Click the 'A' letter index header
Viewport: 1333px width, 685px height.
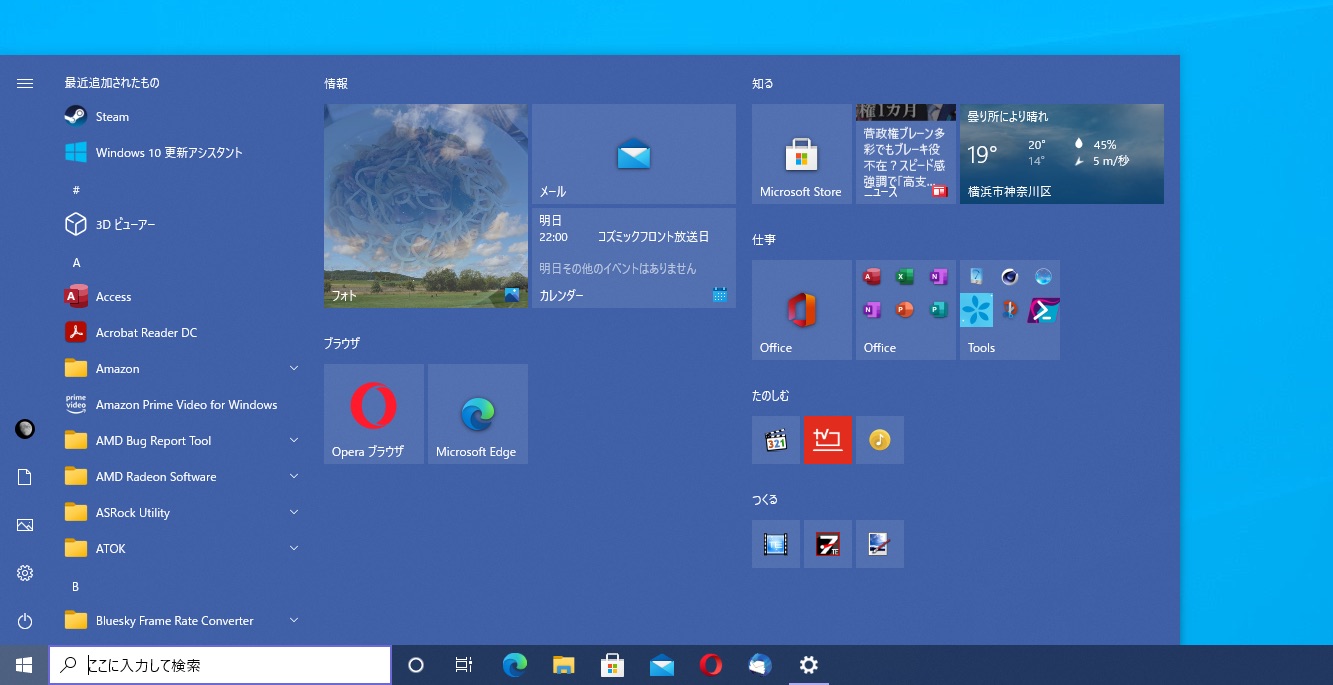tap(76, 263)
